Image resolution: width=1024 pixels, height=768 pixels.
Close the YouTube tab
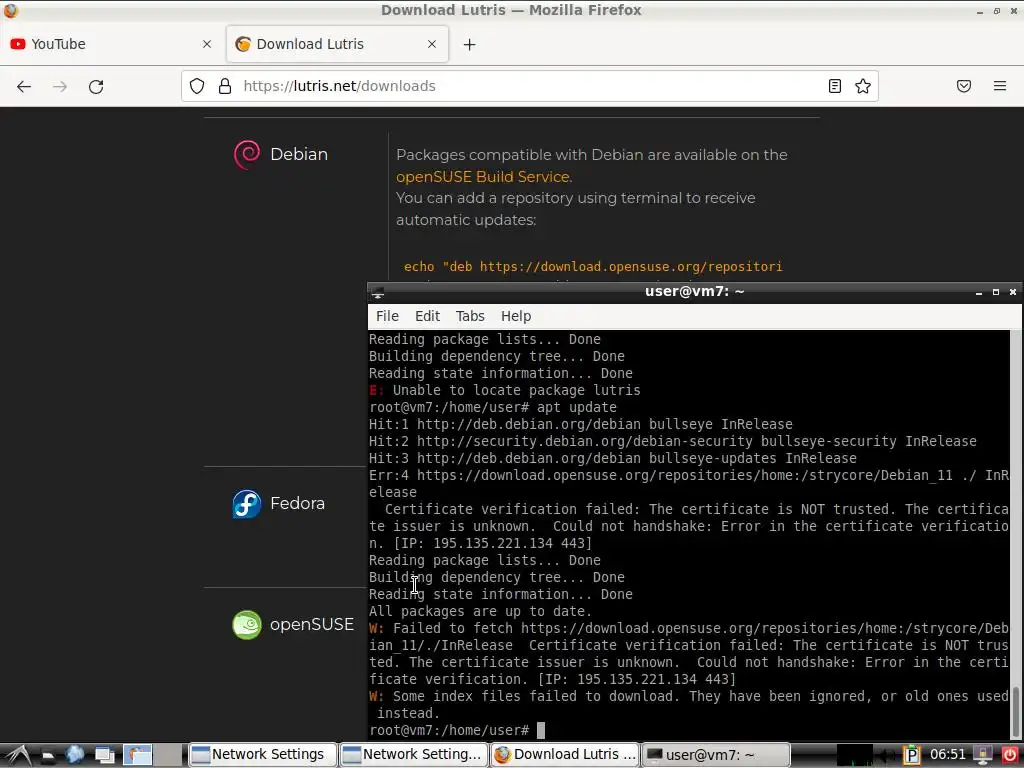(207, 44)
